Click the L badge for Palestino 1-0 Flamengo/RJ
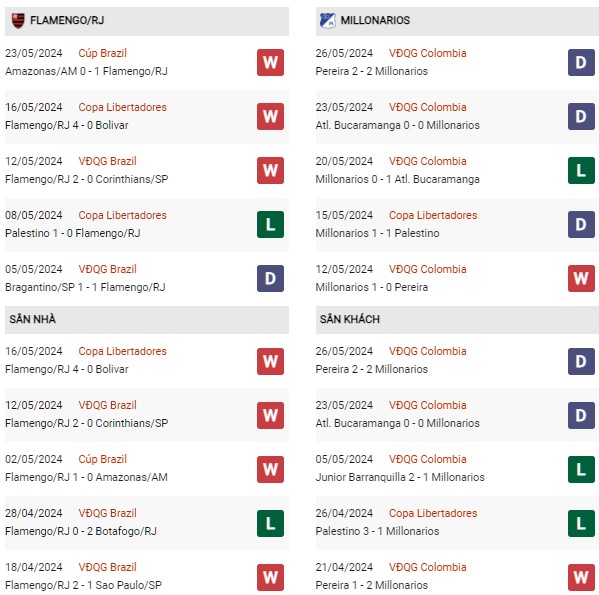The width and height of the screenshot is (599, 595). [x=270, y=225]
